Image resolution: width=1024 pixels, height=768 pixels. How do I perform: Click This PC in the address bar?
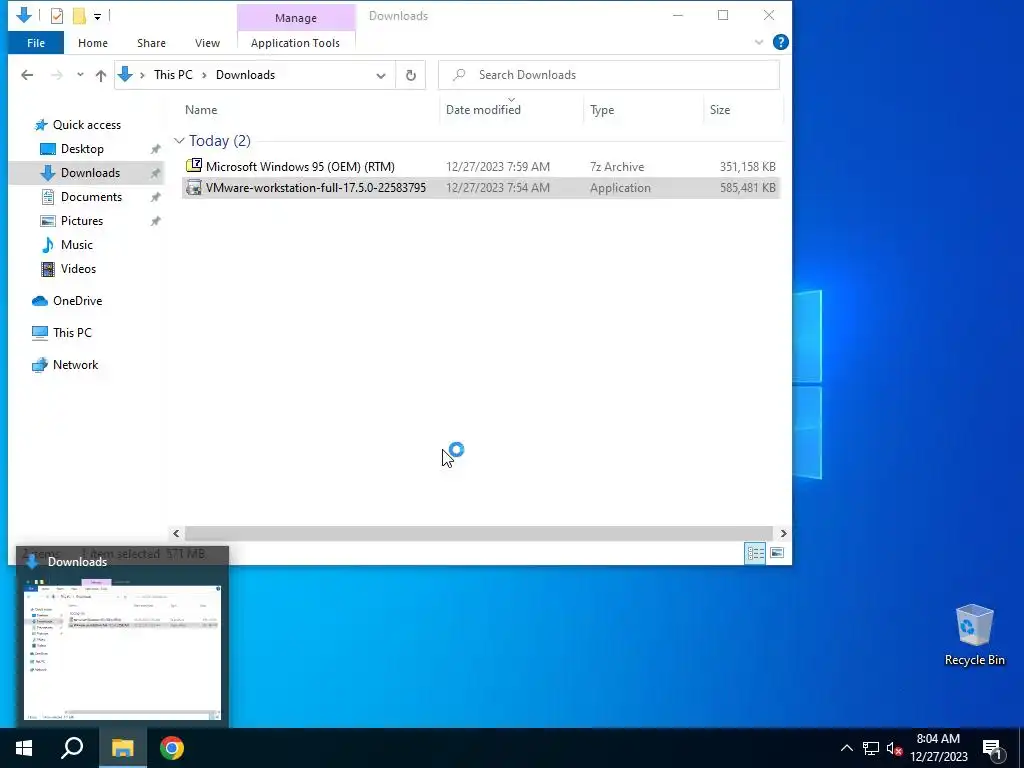click(173, 75)
